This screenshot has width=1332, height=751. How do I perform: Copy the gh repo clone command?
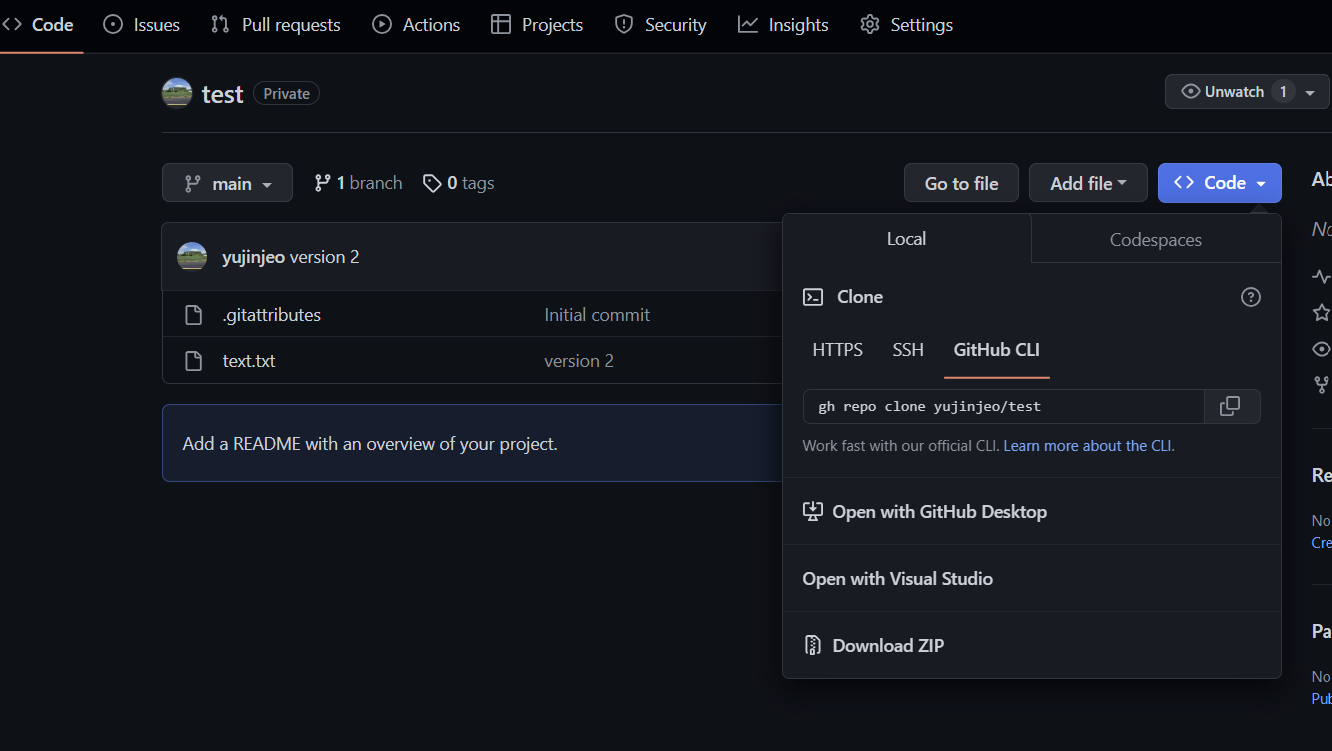point(1232,406)
